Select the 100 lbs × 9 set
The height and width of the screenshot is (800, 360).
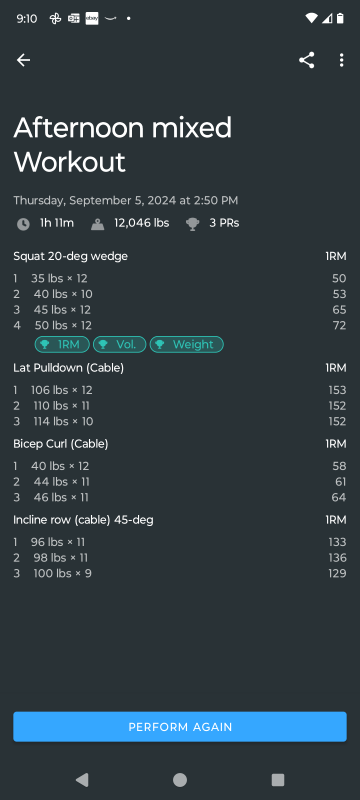pyautogui.click(x=180, y=573)
